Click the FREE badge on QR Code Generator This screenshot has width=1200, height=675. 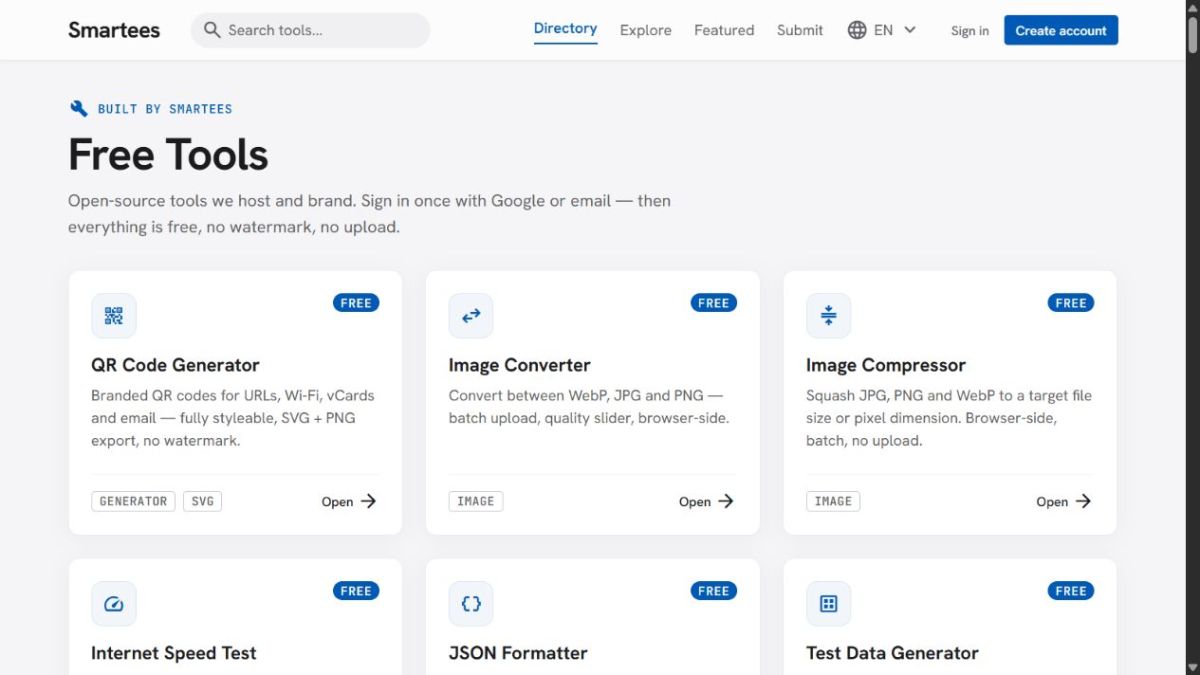(356, 303)
